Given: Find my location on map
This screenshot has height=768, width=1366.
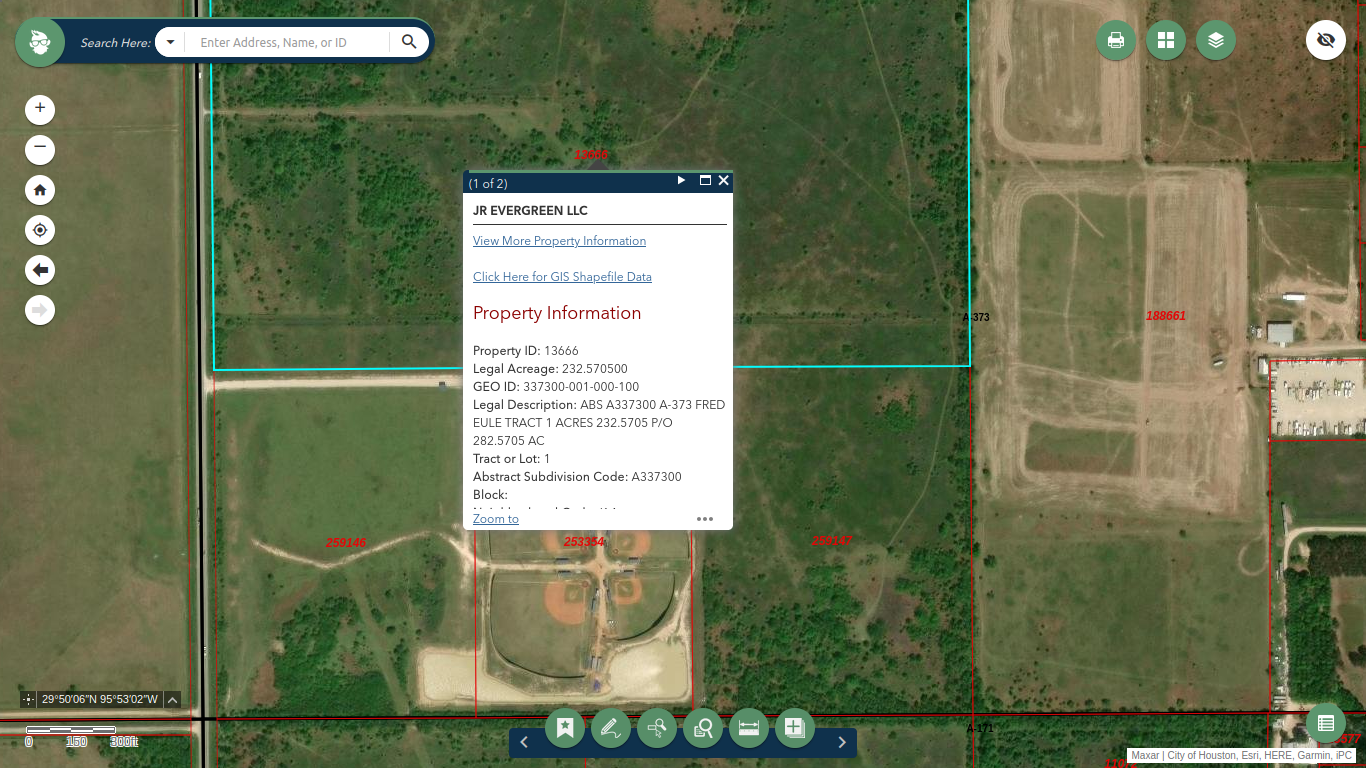Looking at the screenshot, I should point(40,230).
